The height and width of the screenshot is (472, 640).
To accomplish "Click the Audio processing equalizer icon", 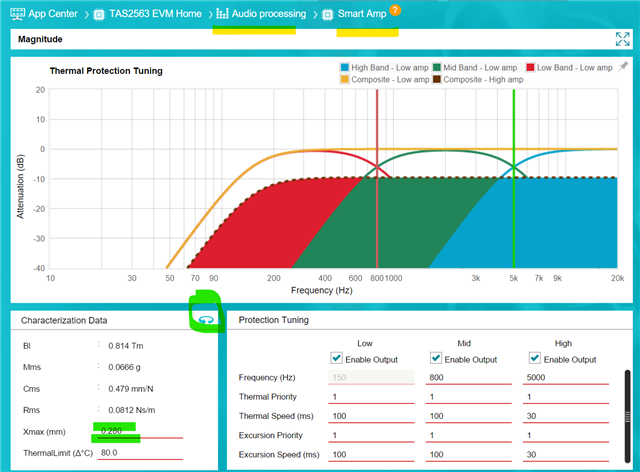I will 222,14.
